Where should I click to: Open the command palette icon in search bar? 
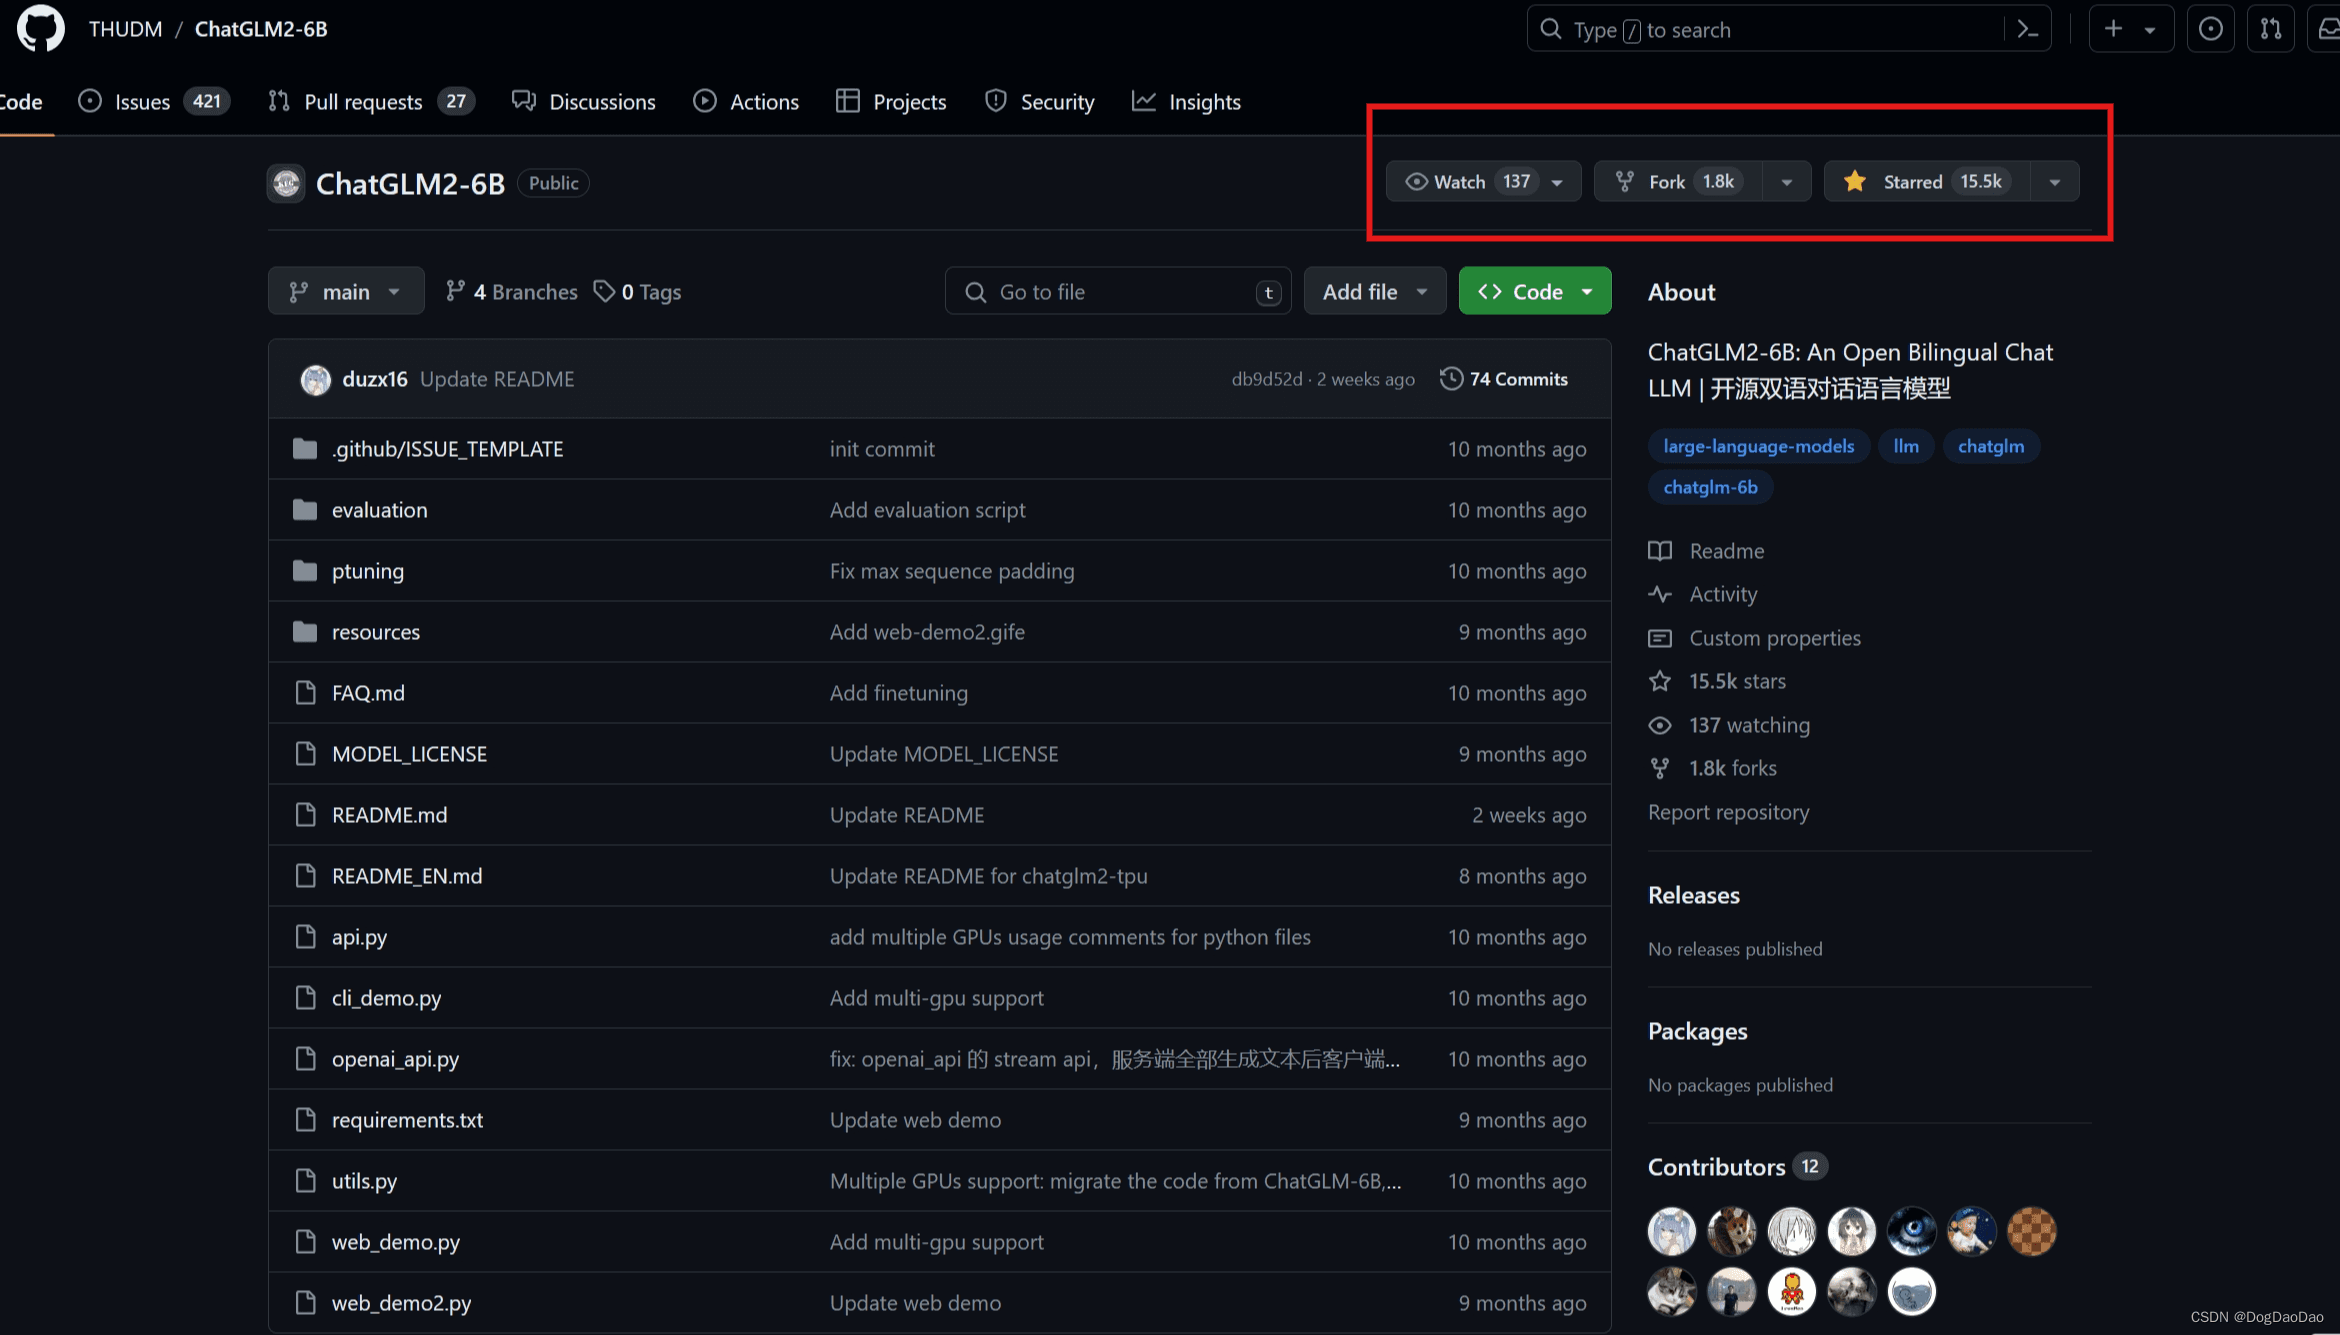click(x=2027, y=30)
